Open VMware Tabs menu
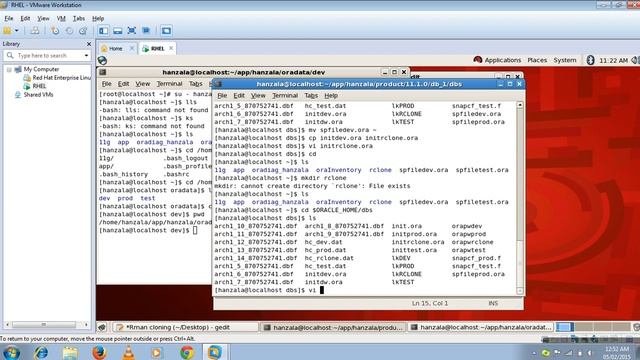Image resolution: width=640 pixels, height=360 pixels. click(79, 18)
